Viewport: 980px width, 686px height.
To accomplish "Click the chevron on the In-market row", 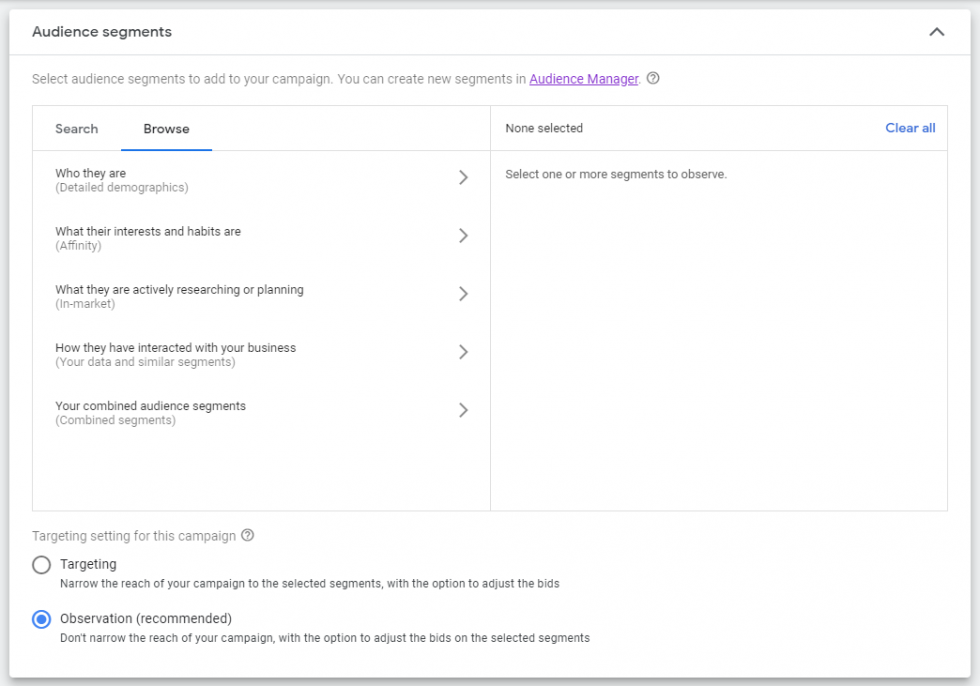I will point(463,294).
